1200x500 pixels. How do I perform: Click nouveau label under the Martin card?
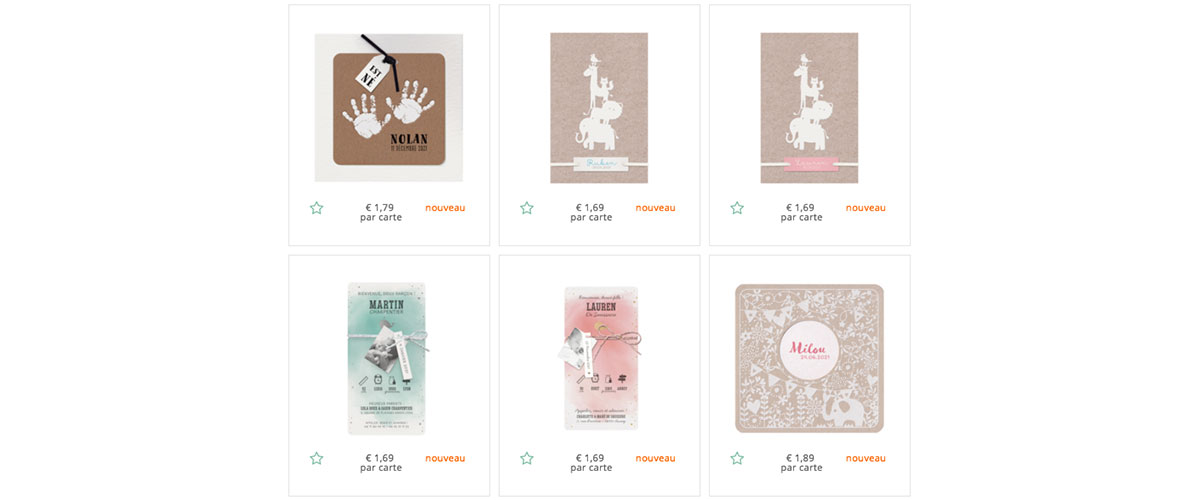[445, 458]
